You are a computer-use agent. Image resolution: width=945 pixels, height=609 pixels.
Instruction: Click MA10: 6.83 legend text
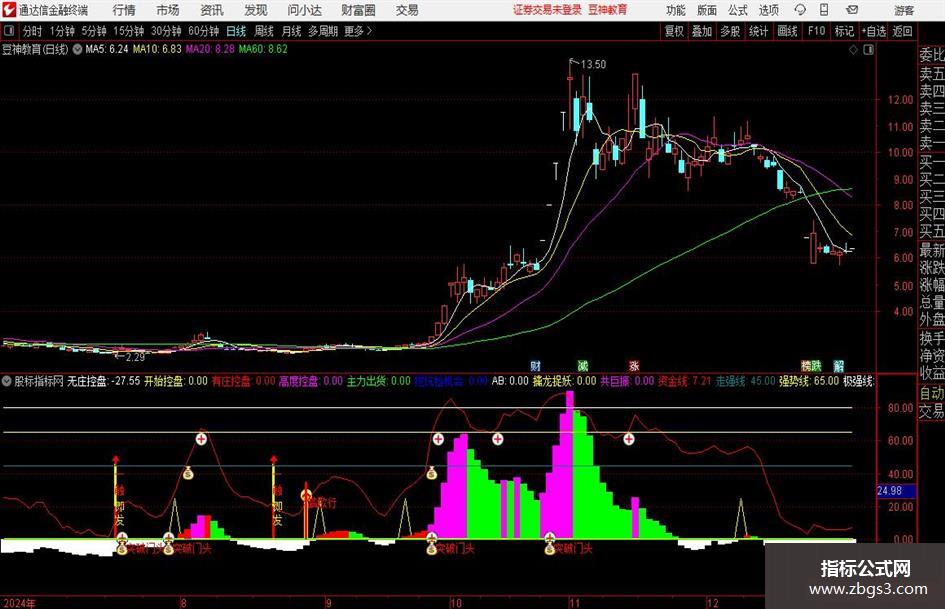click(x=157, y=49)
